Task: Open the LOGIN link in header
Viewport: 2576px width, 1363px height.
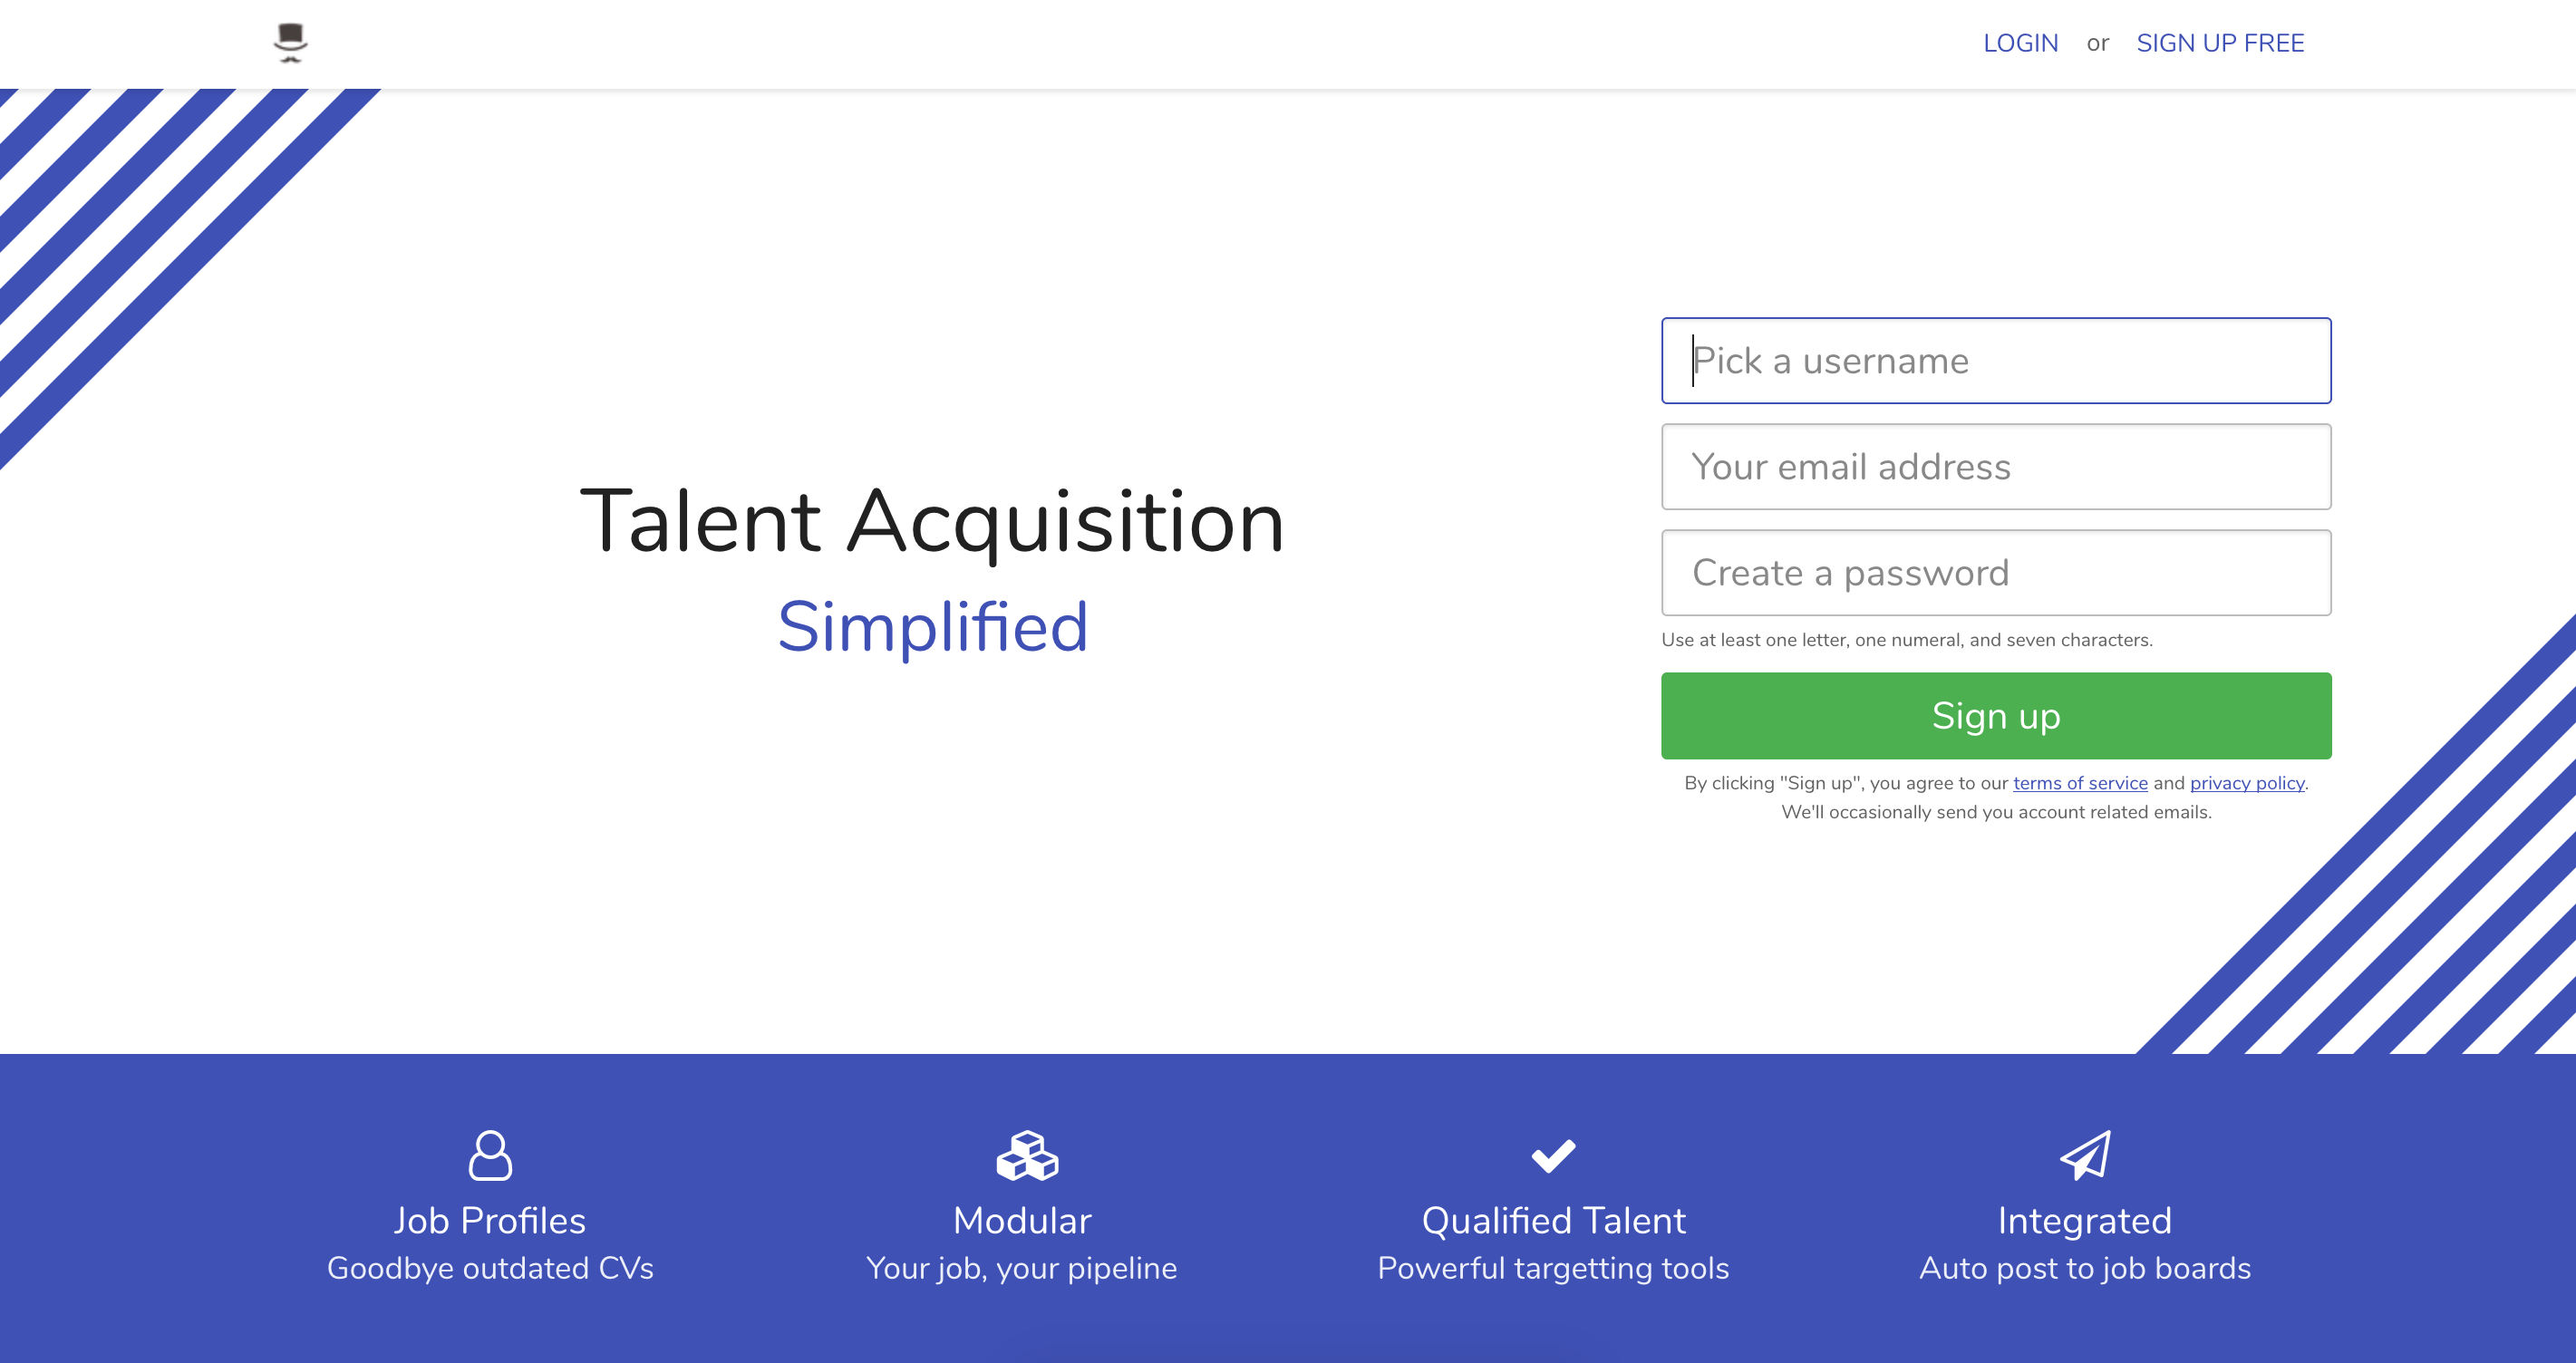Action: point(2020,43)
